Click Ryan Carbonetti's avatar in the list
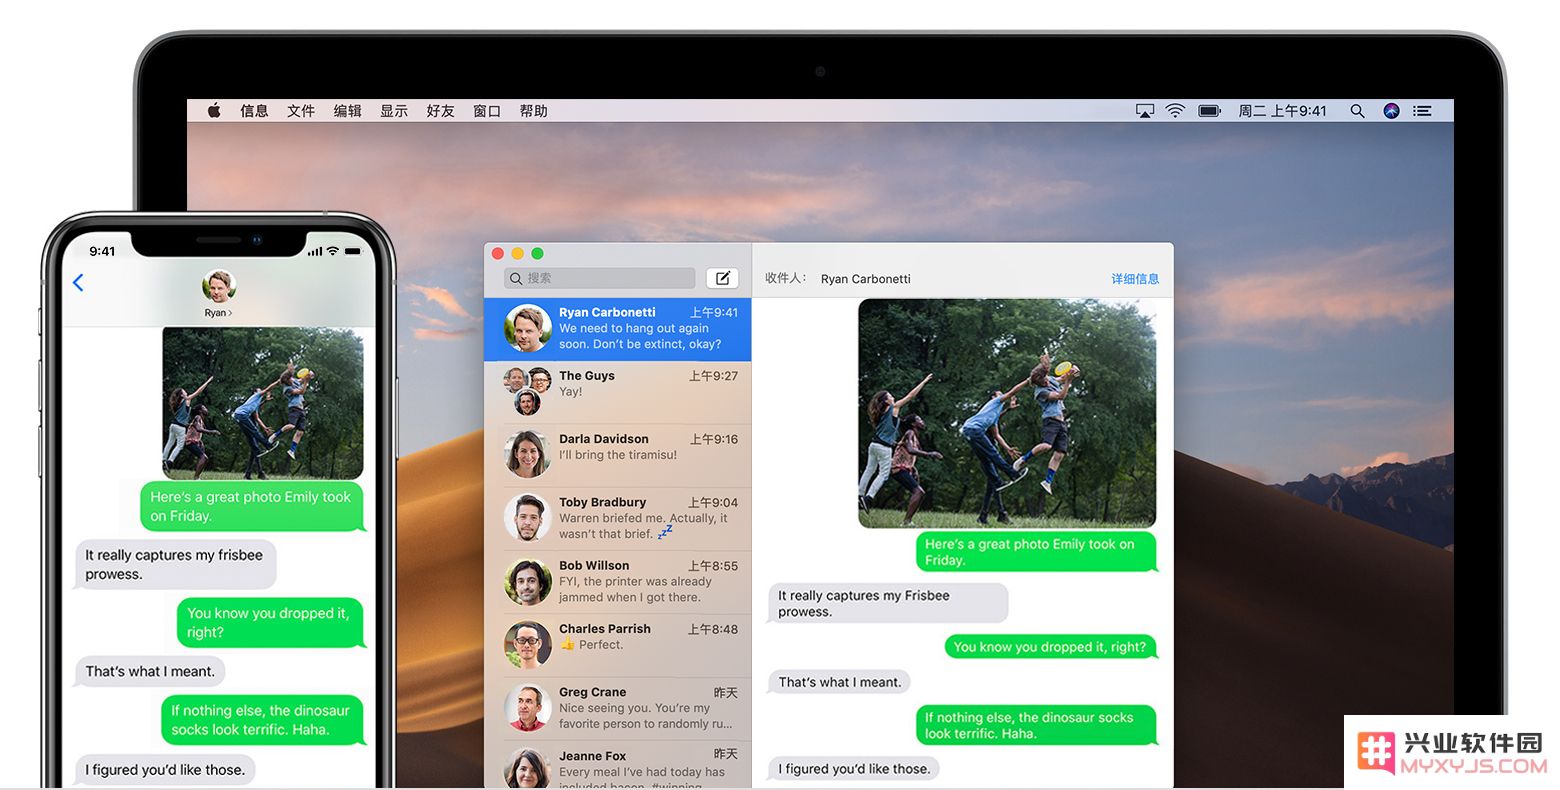Screen dimensions: 1560x790 (528, 329)
